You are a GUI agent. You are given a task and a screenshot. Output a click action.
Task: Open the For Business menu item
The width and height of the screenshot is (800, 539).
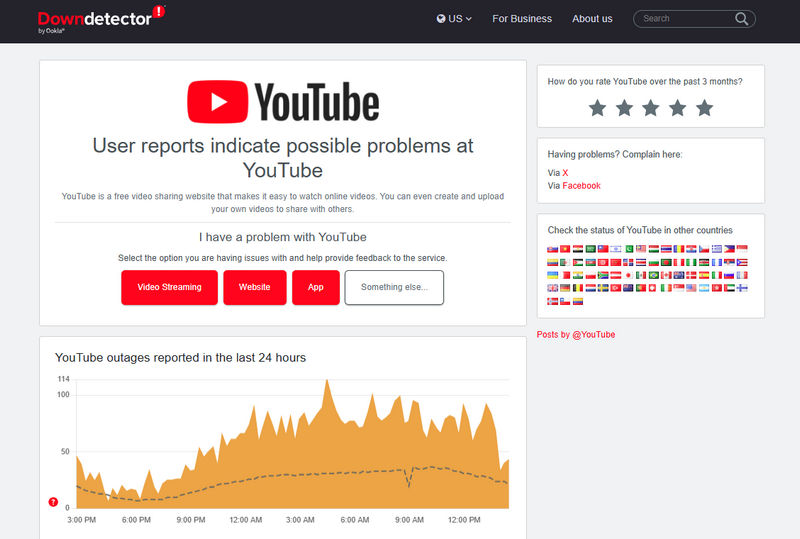[x=521, y=19]
